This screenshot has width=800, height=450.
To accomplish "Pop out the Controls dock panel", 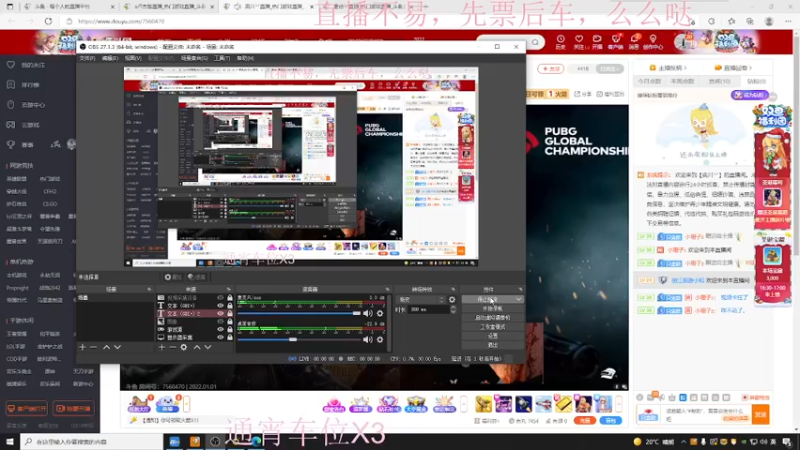I will click(x=520, y=289).
